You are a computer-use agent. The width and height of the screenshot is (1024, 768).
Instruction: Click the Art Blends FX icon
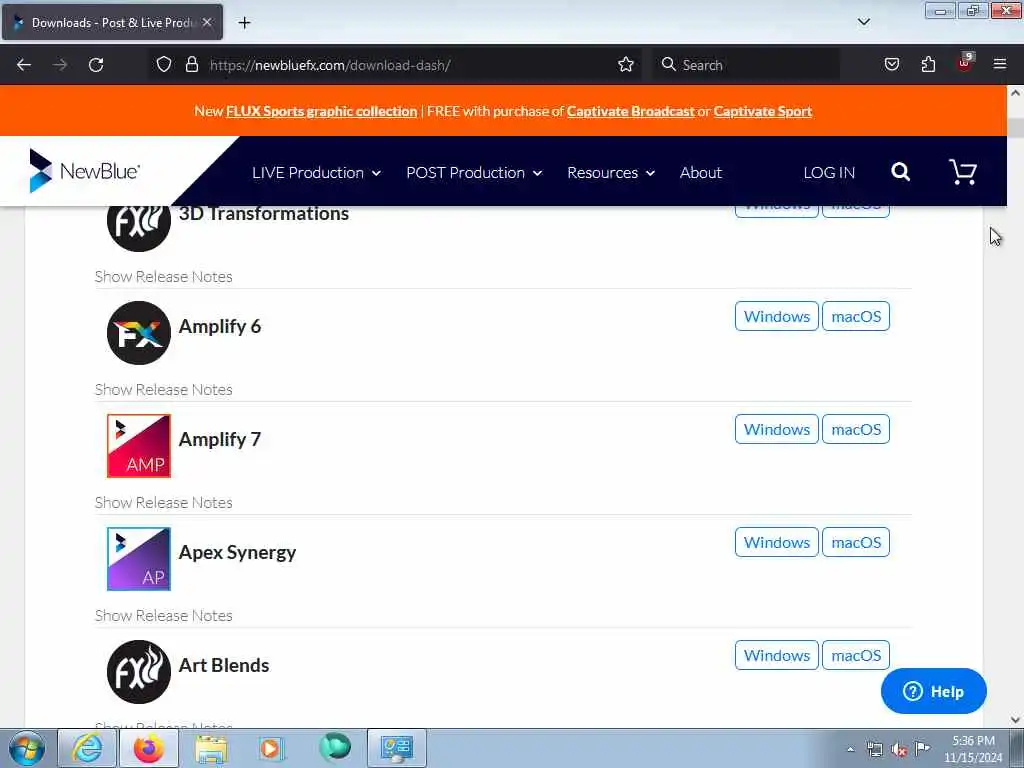click(x=138, y=672)
